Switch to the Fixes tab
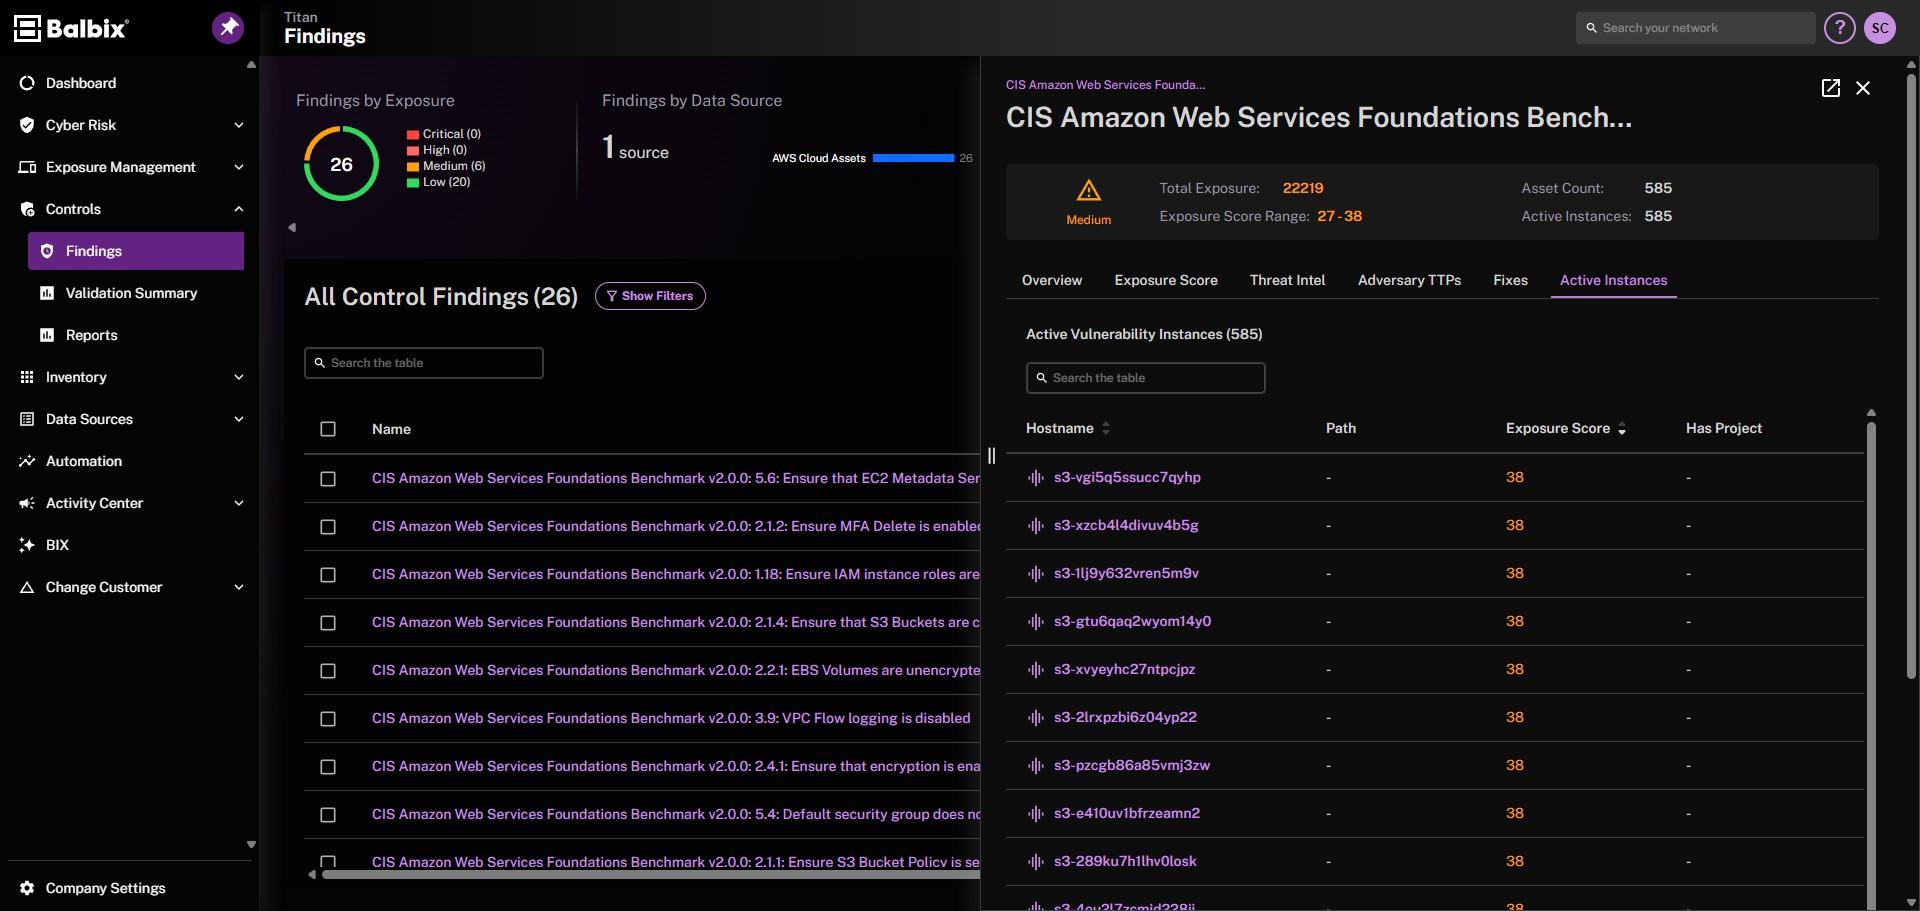This screenshot has height=911, width=1920. [1510, 280]
